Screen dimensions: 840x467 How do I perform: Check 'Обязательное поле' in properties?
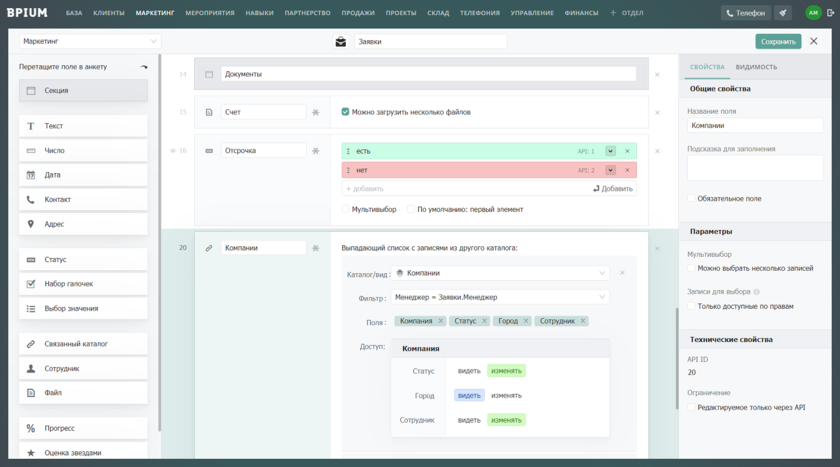[x=692, y=199]
